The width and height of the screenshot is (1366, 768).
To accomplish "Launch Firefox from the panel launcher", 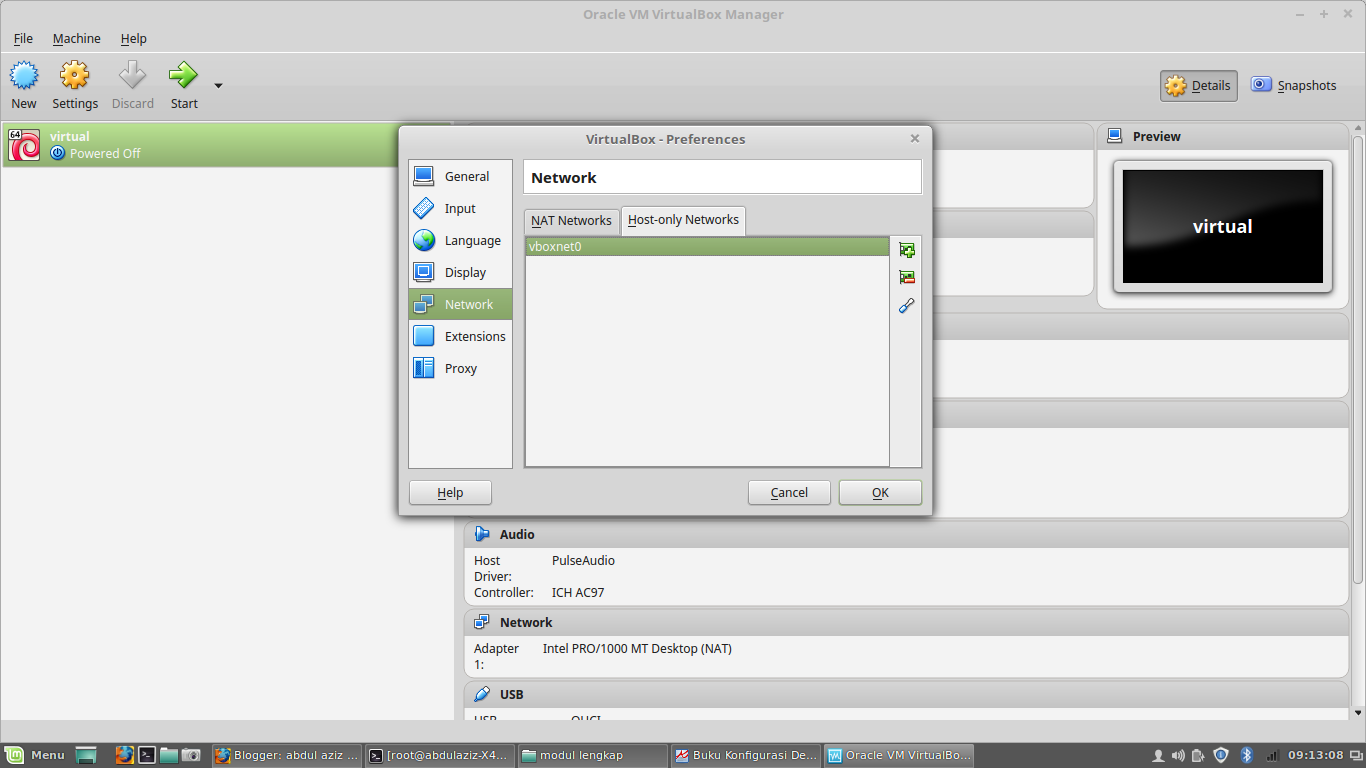I will pos(124,755).
